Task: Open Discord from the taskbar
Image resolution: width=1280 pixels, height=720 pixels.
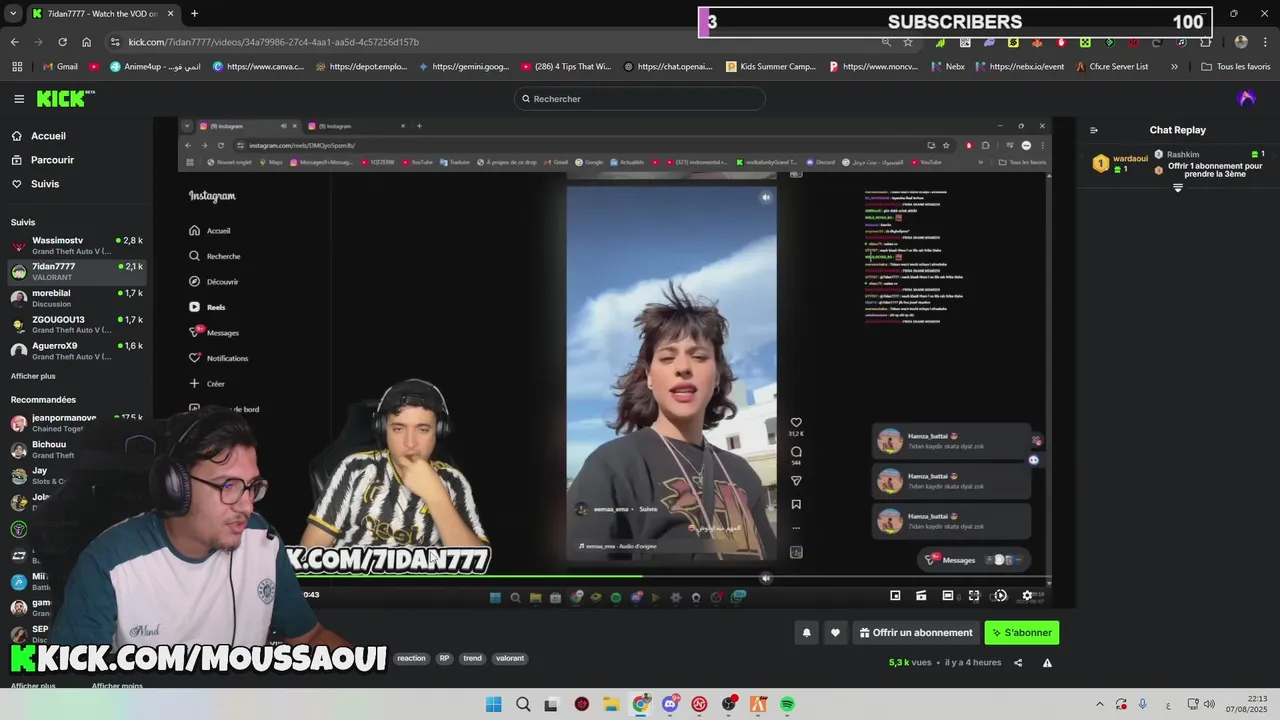Action: click(x=670, y=704)
